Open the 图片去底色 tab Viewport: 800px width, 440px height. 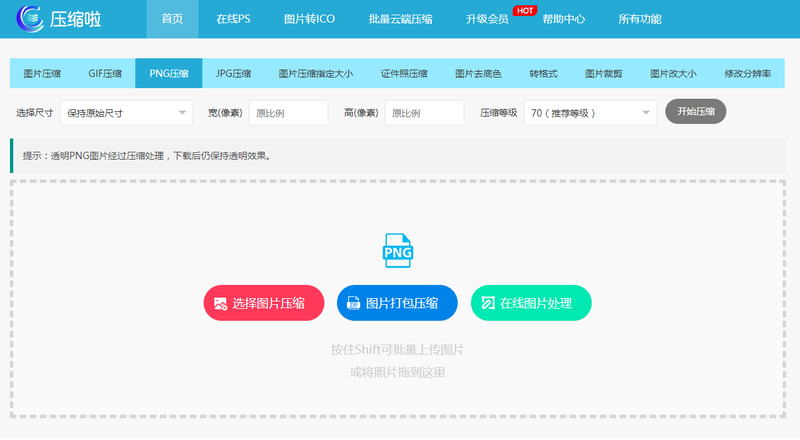478,74
